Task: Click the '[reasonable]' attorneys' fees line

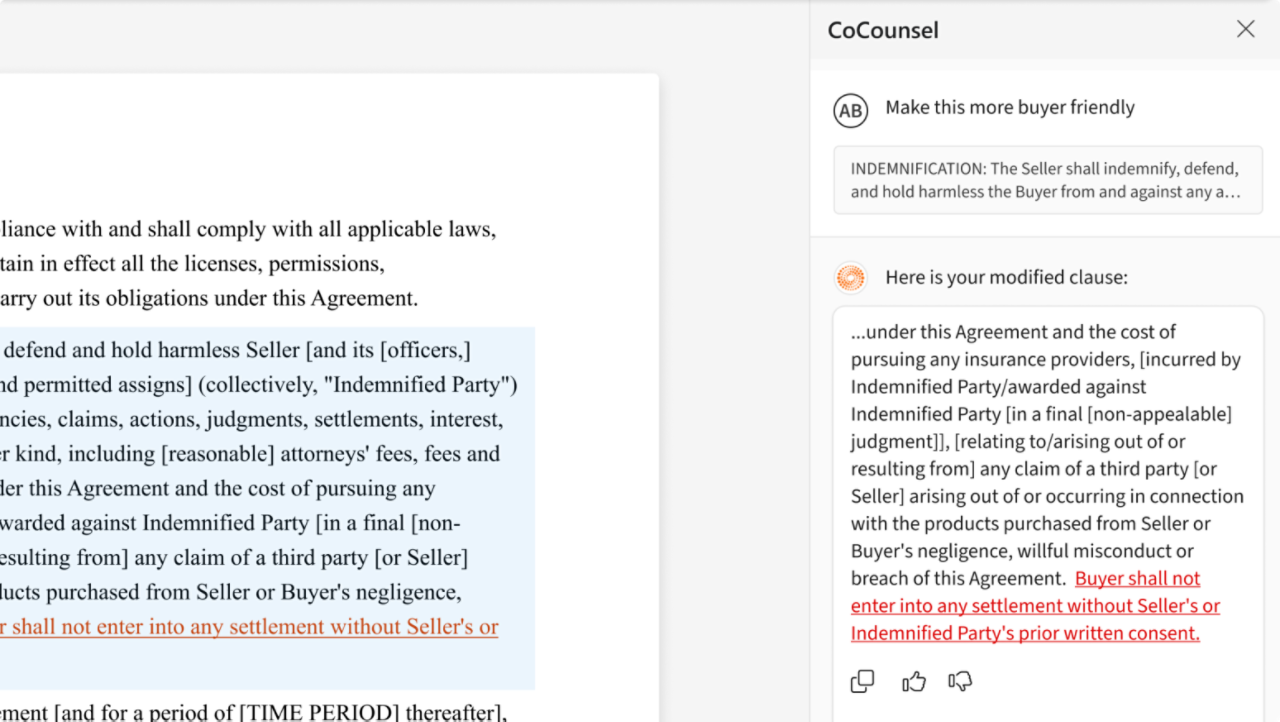Action: click(249, 453)
